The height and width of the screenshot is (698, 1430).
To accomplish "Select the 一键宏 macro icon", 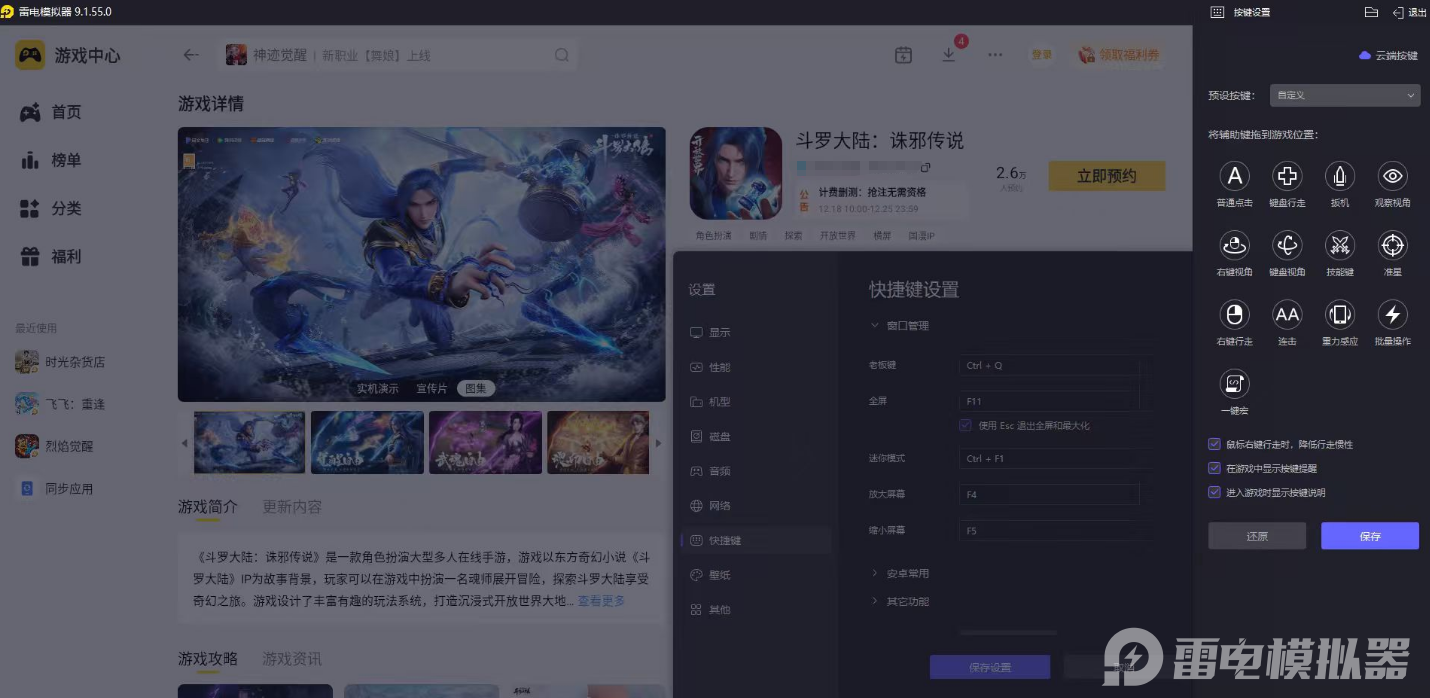I will [x=1234, y=384].
